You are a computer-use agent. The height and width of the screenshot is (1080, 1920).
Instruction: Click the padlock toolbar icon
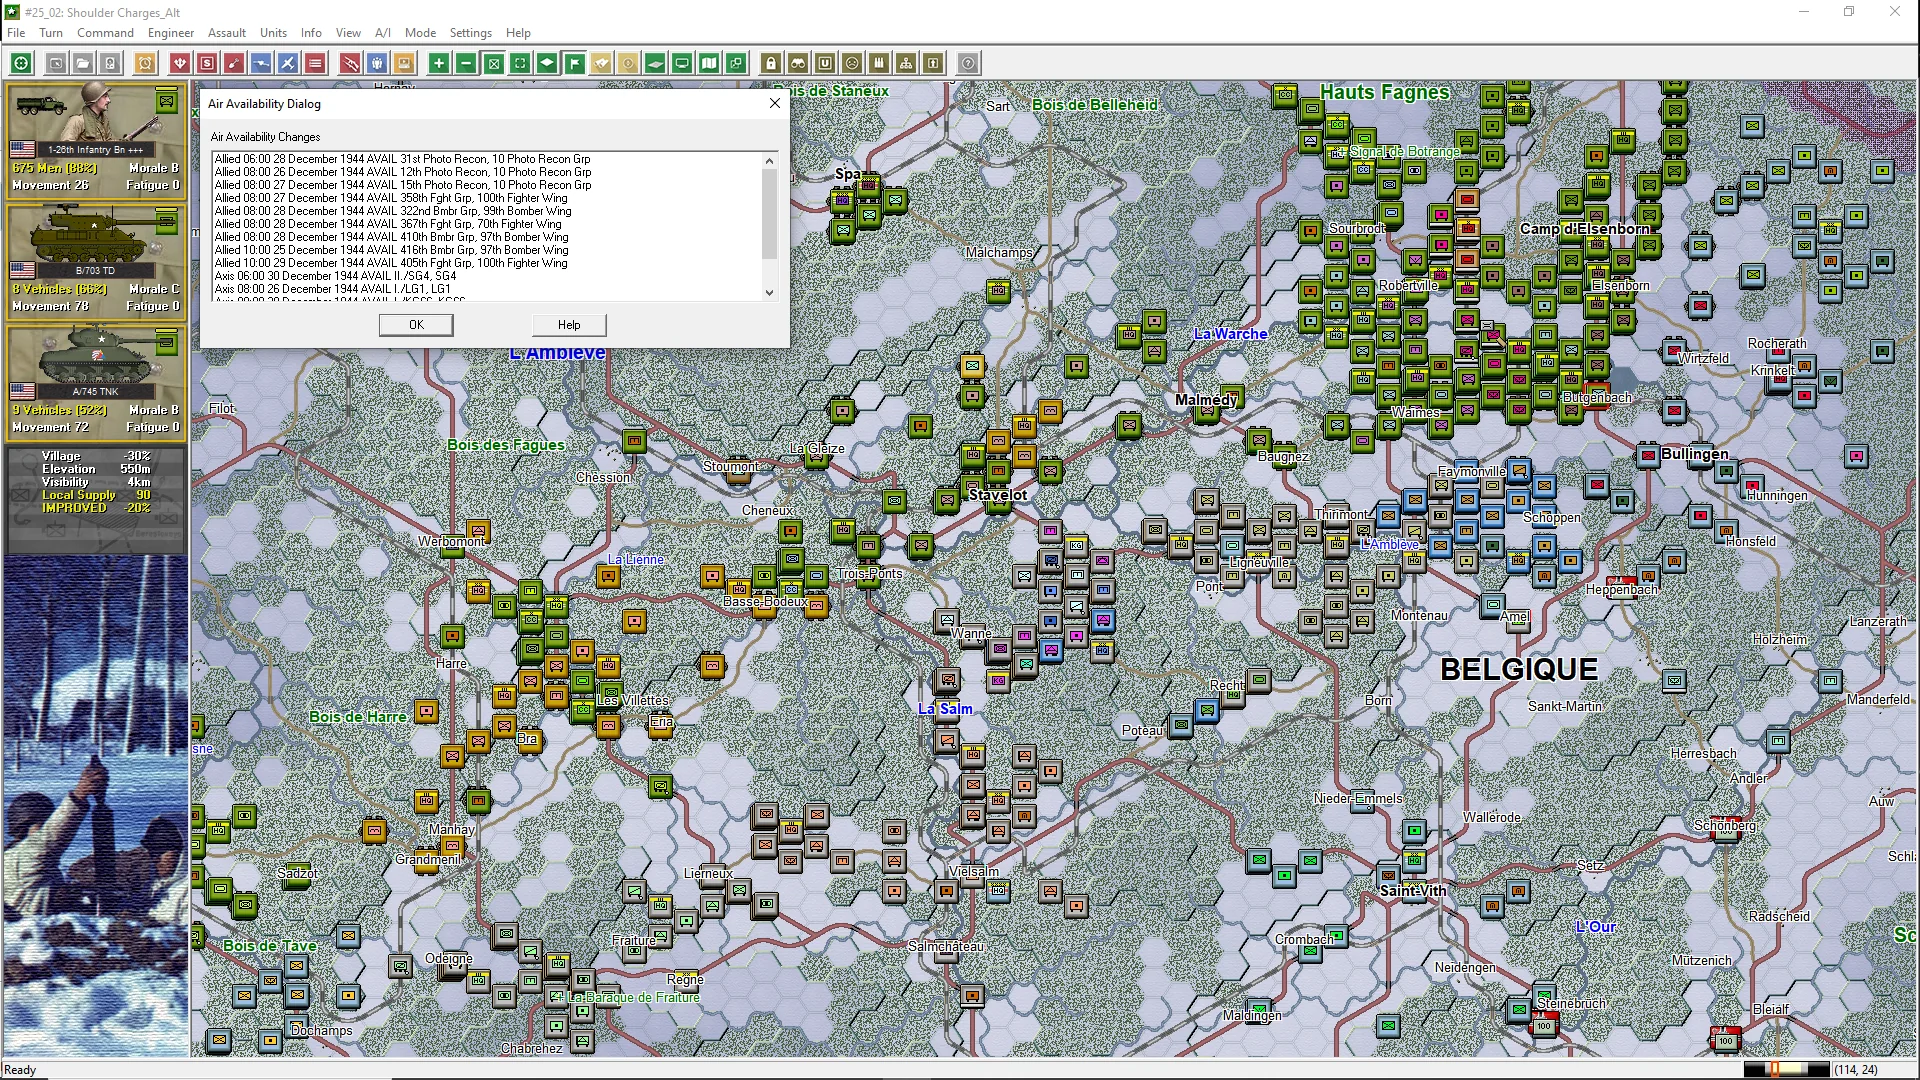pos(771,64)
